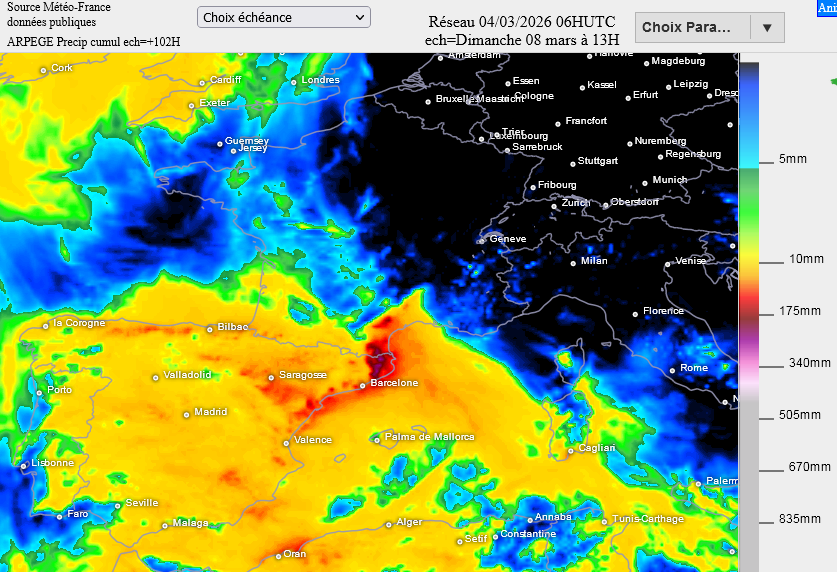Click the green arrow at right edge

(832, 81)
